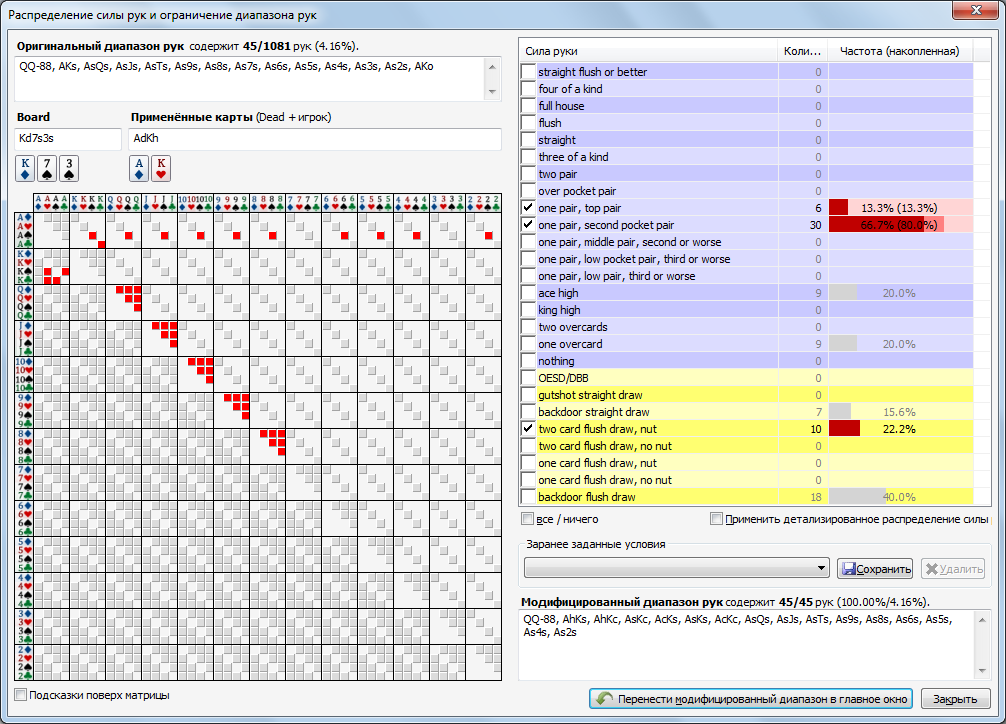Enable 'Применить детализированное распределение силы' checkbox

point(716,519)
